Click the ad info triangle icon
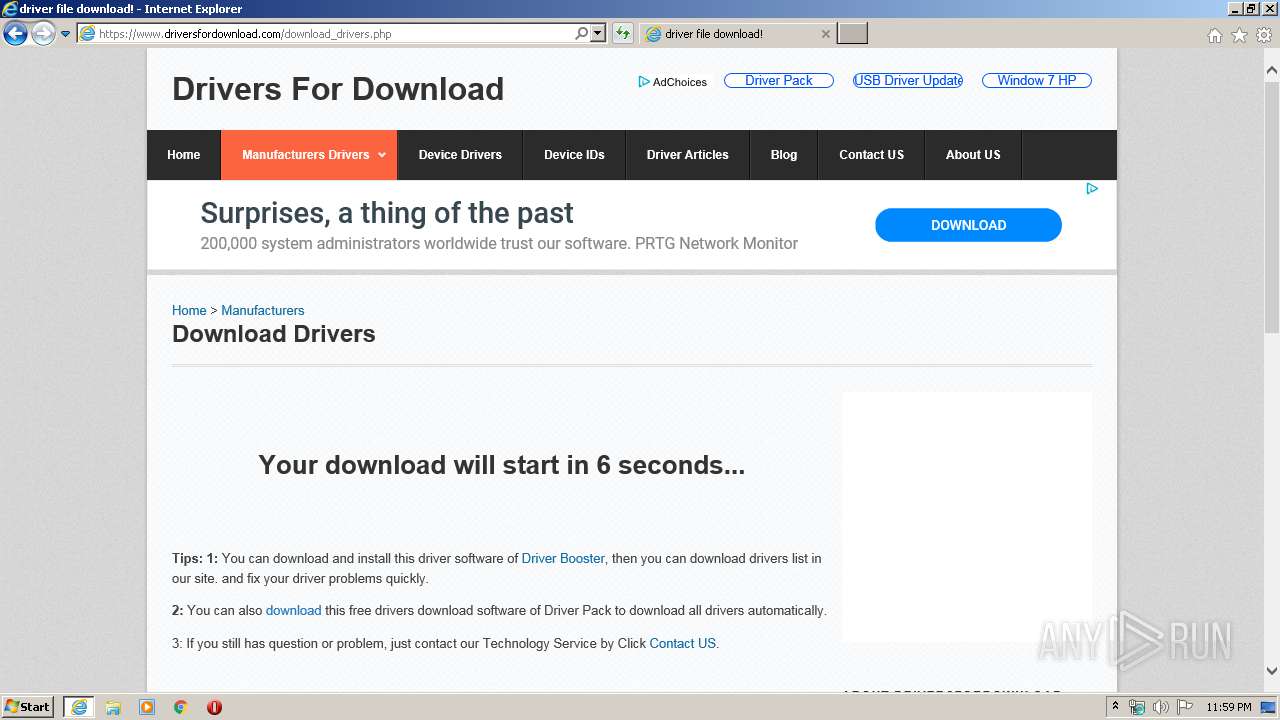 (x=1092, y=188)
